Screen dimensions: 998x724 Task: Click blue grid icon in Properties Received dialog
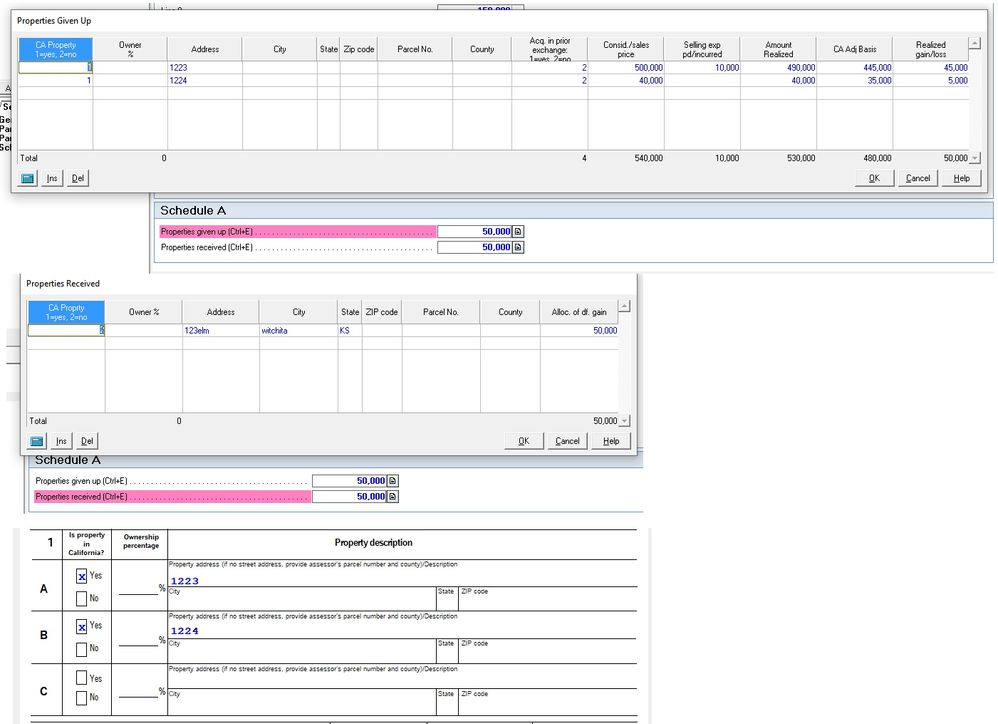pyautogui.click(x=39, y=441)
